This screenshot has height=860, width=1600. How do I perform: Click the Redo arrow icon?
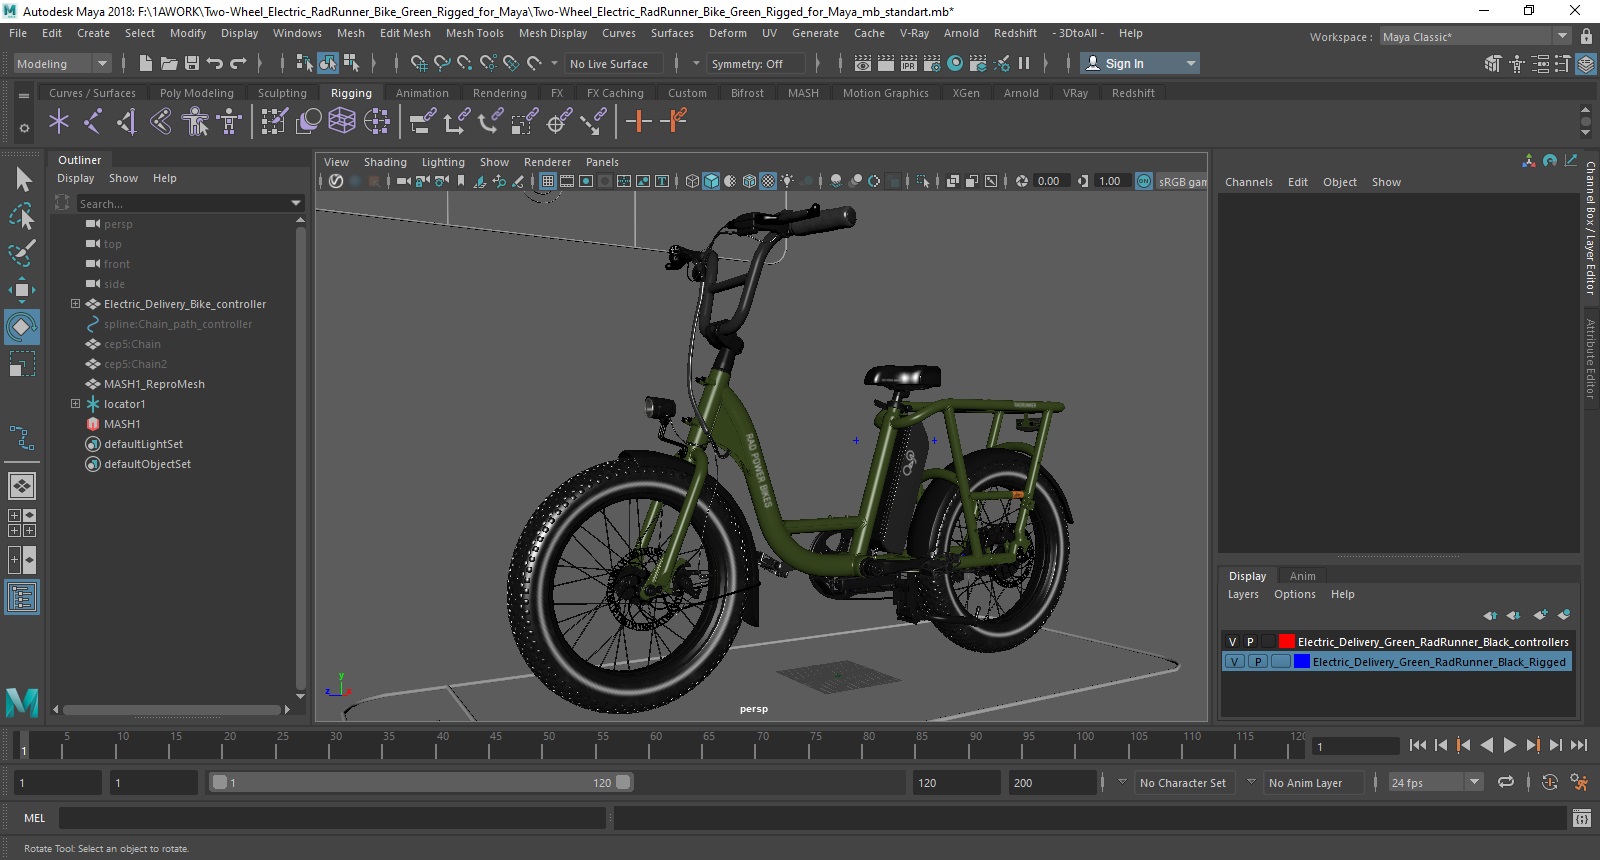tap(238, 63)
